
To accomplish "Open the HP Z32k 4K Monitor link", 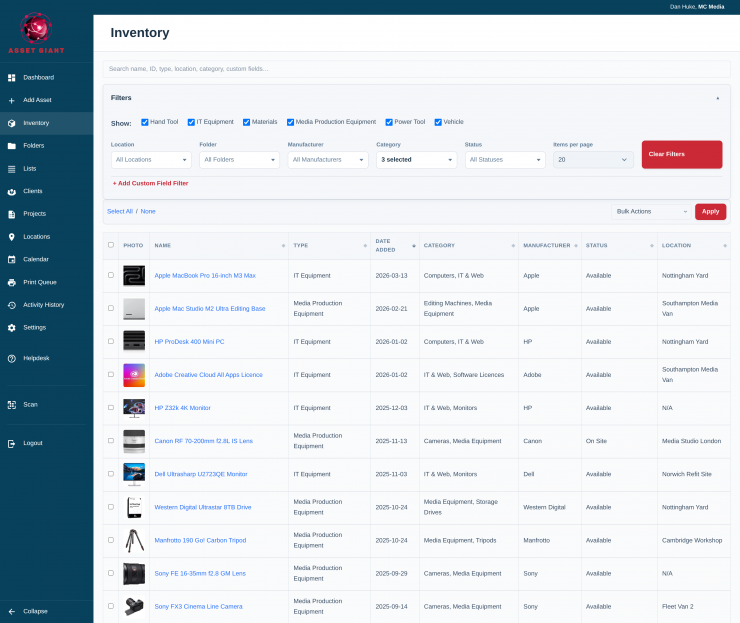I will click(x=183, y=408).
